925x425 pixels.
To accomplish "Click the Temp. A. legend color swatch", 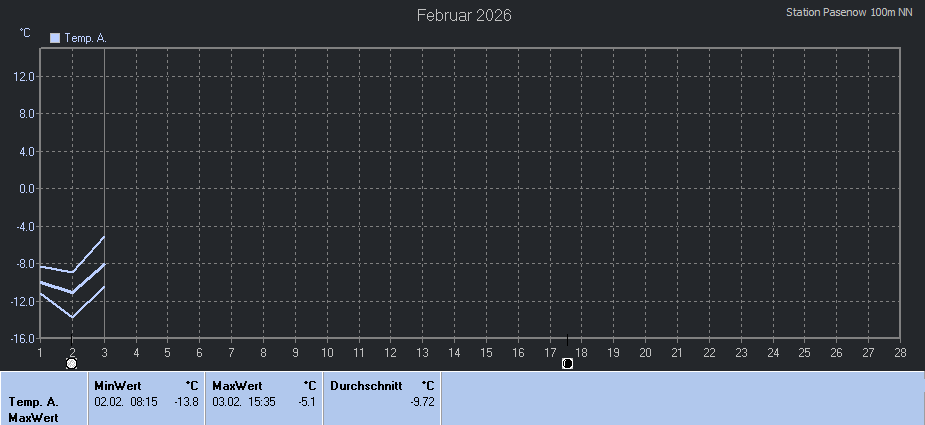I will coord(55,38).
